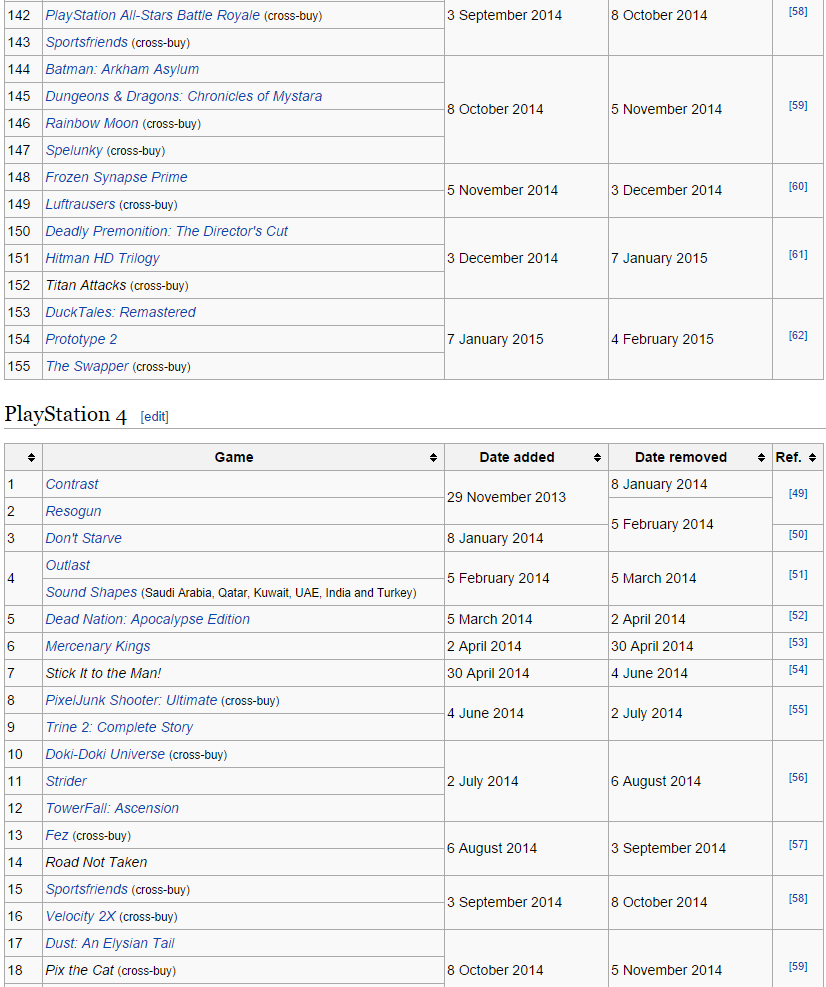826x987 pixels.
Task: Sort PlayStation 4 table by Ref. column
Action: click(x=812, y=458)
